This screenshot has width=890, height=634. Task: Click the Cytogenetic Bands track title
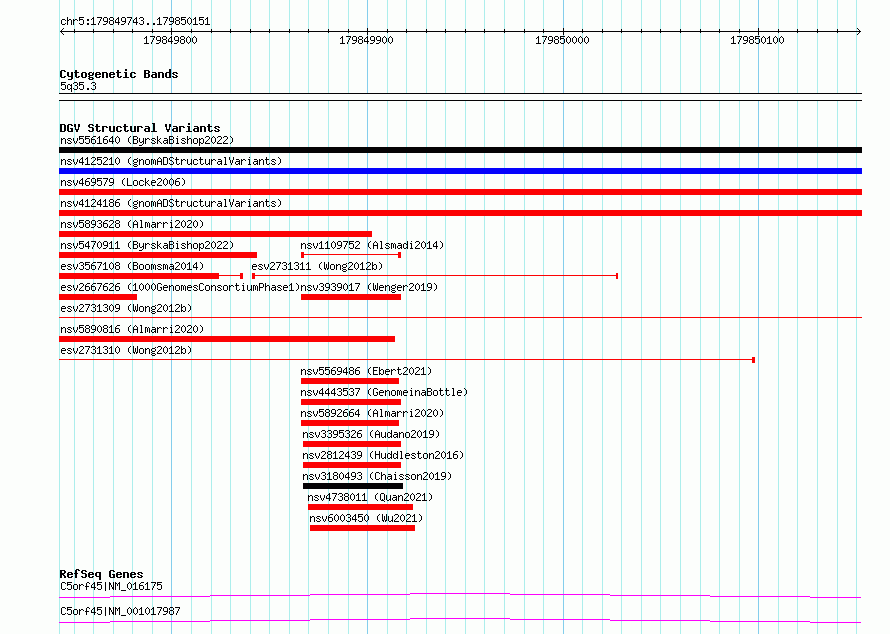tap(119, 74)
